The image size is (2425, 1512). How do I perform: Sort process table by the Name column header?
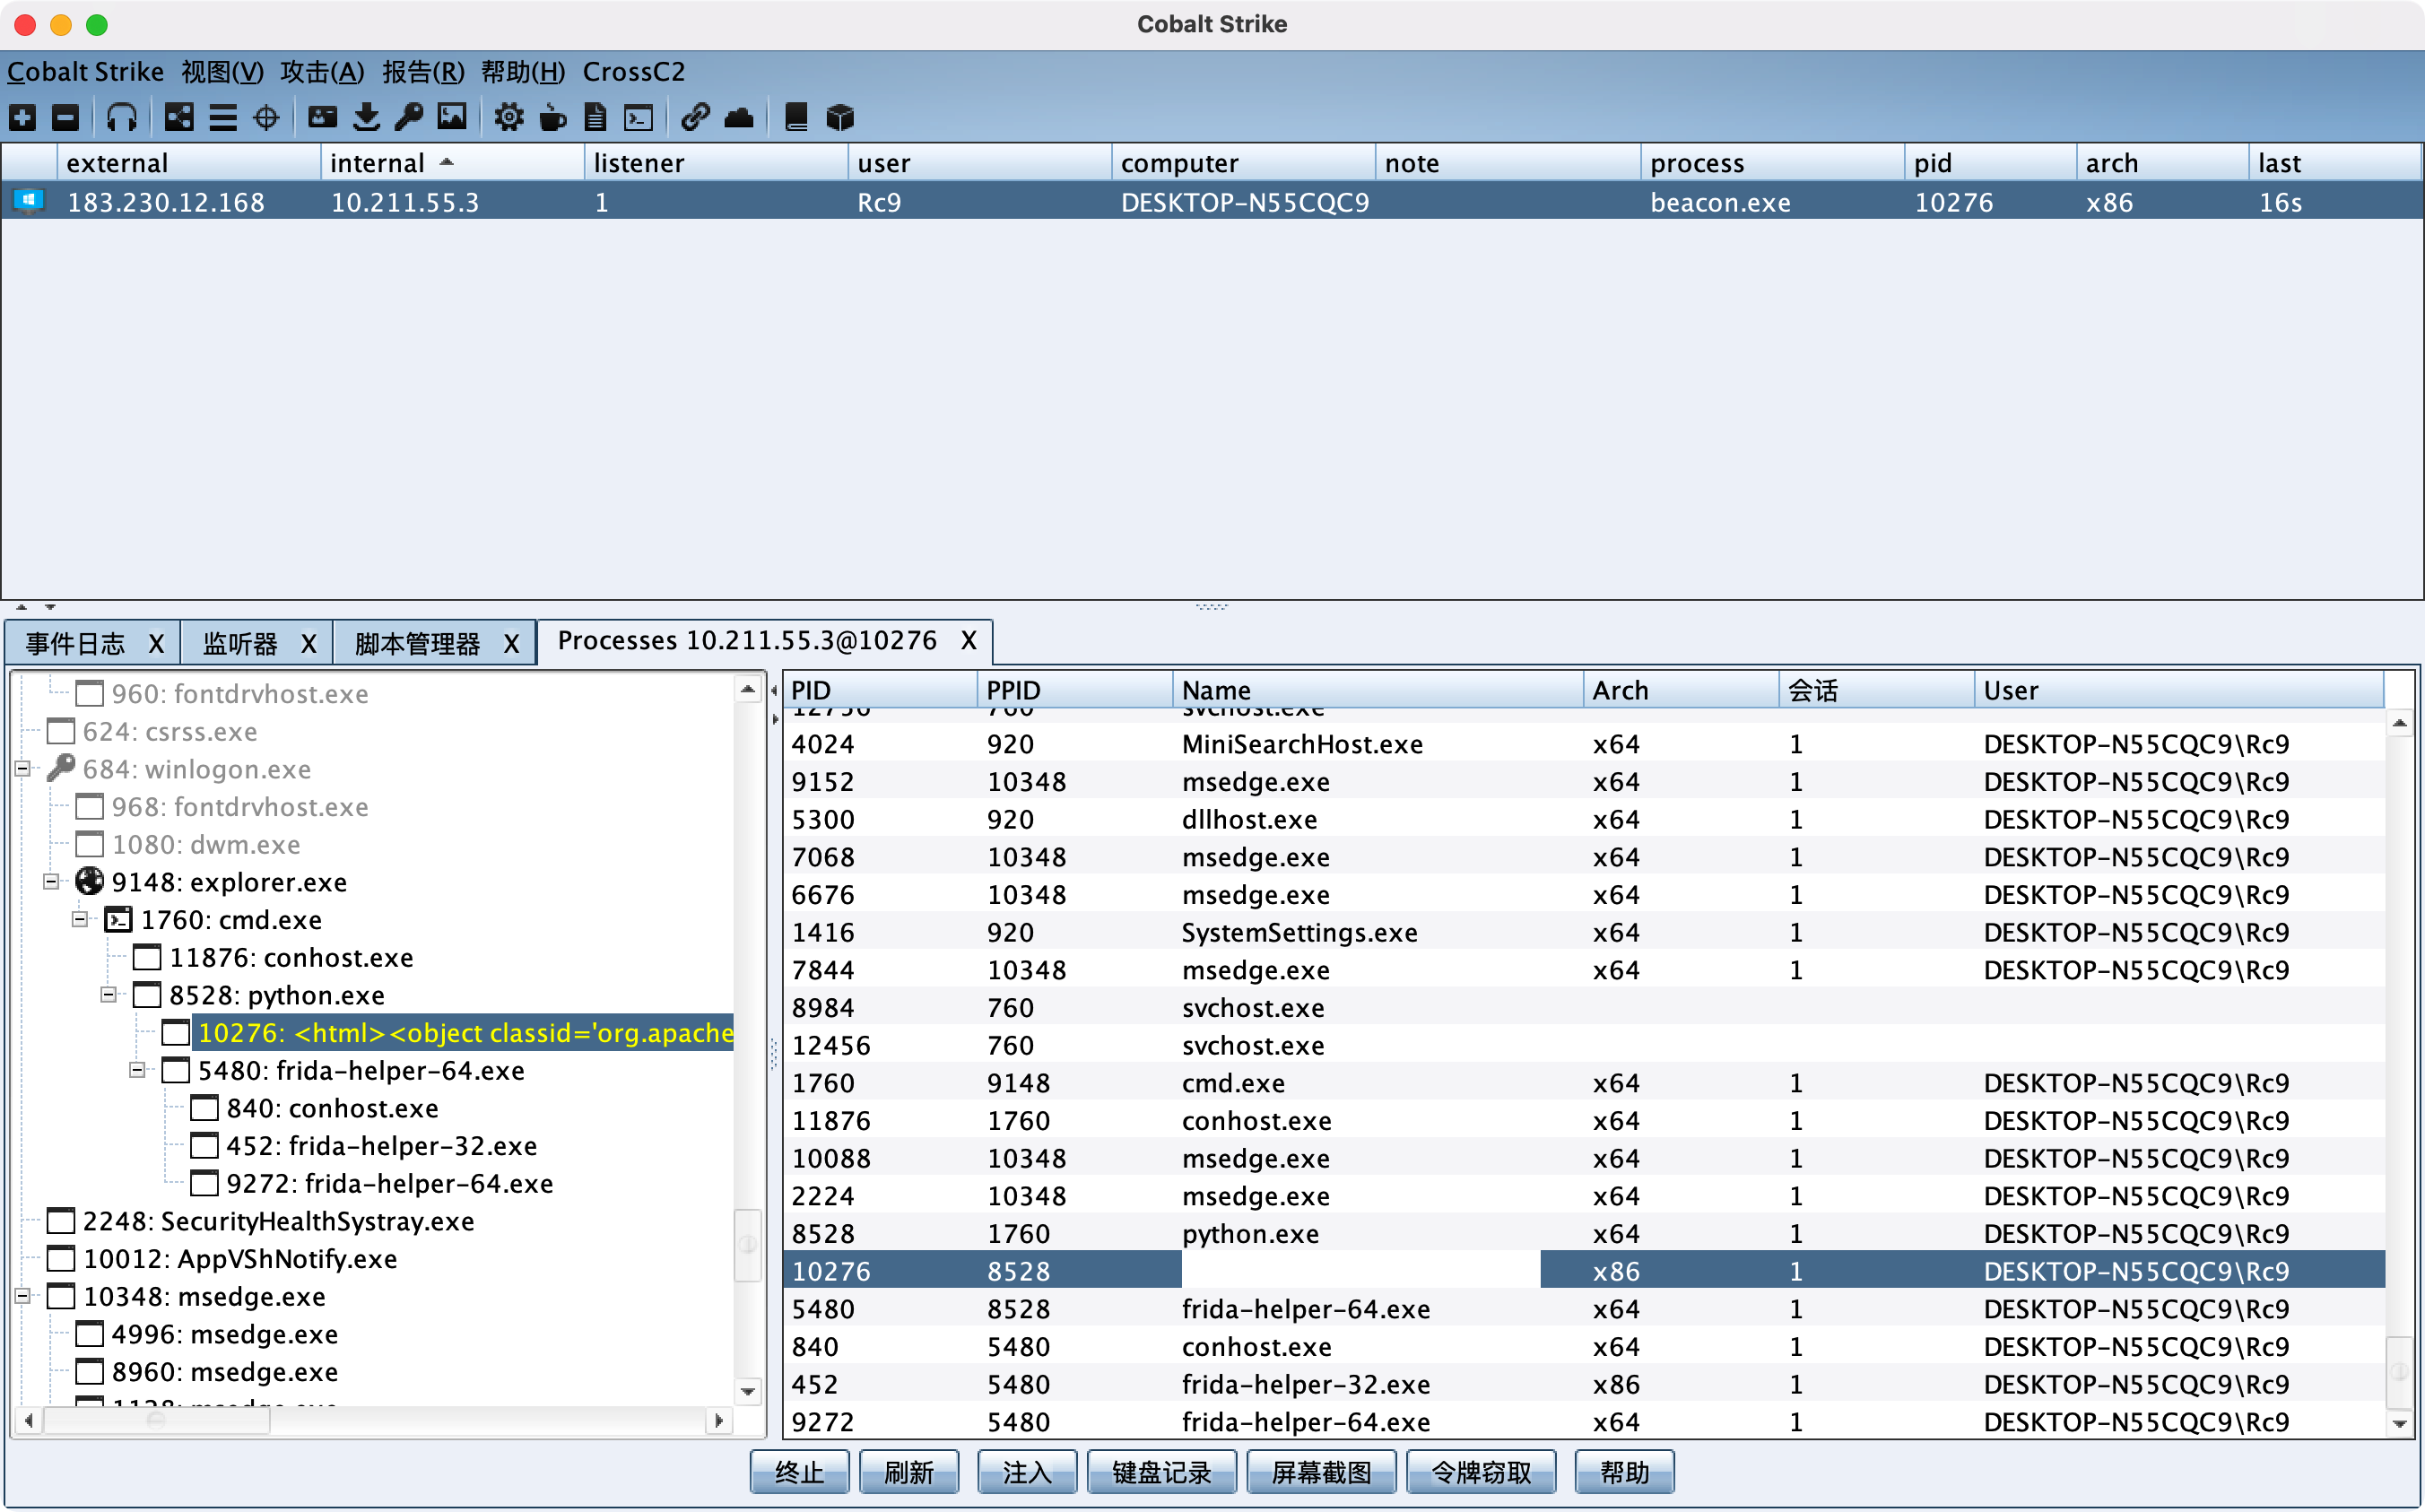tap(1377, 690)
